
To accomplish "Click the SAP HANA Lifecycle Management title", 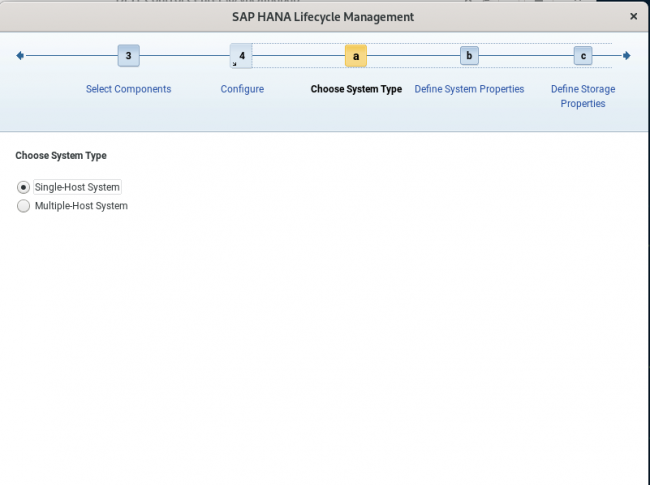I will pos(323,17).
